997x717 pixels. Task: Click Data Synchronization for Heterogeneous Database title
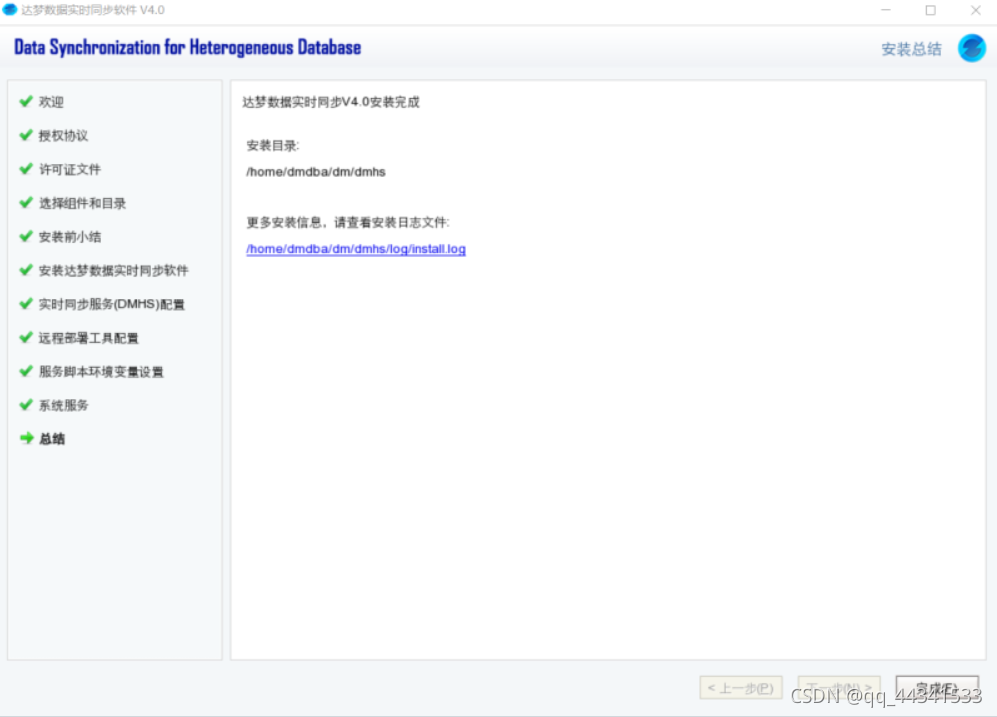point(188,48)
